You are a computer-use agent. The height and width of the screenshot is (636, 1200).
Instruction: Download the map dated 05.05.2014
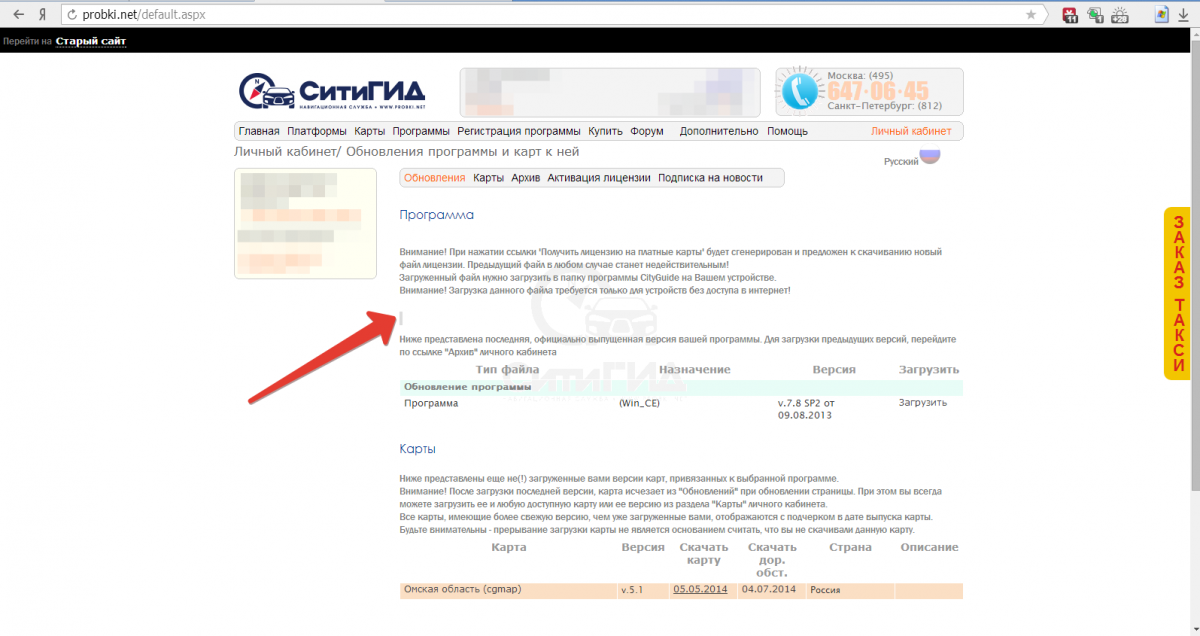pyautogui.click(x=698, y=590)
